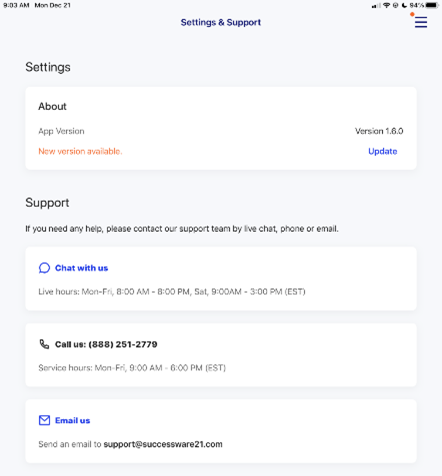Open Chat with us link
Screen dimensions: 442x476
81,268
